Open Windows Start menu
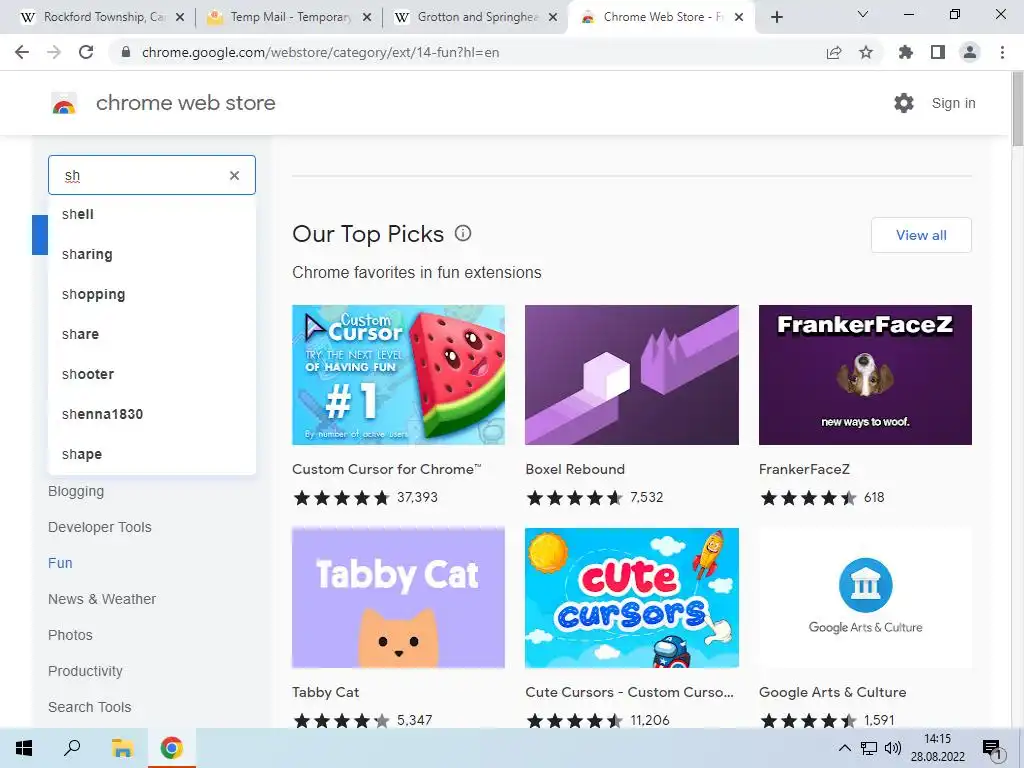The width and height of the screenshot is (1024, 768). tap(24, 748)
